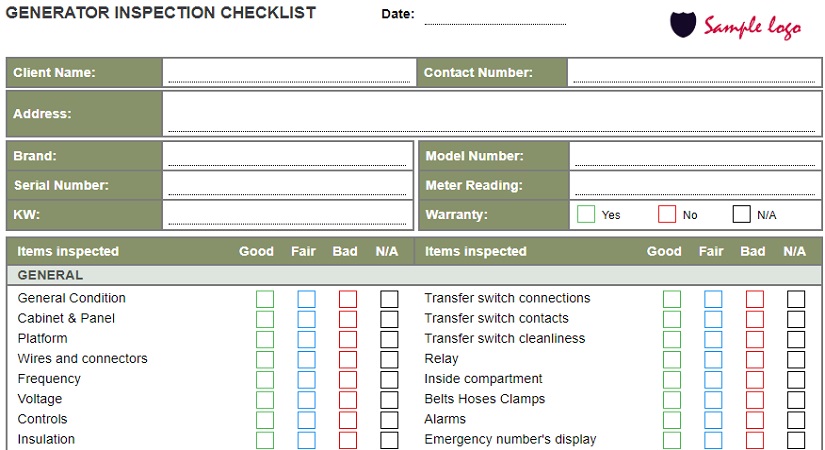Mark General Condition as Good
This screenshot has height=450, width=825.
point(265,299)
